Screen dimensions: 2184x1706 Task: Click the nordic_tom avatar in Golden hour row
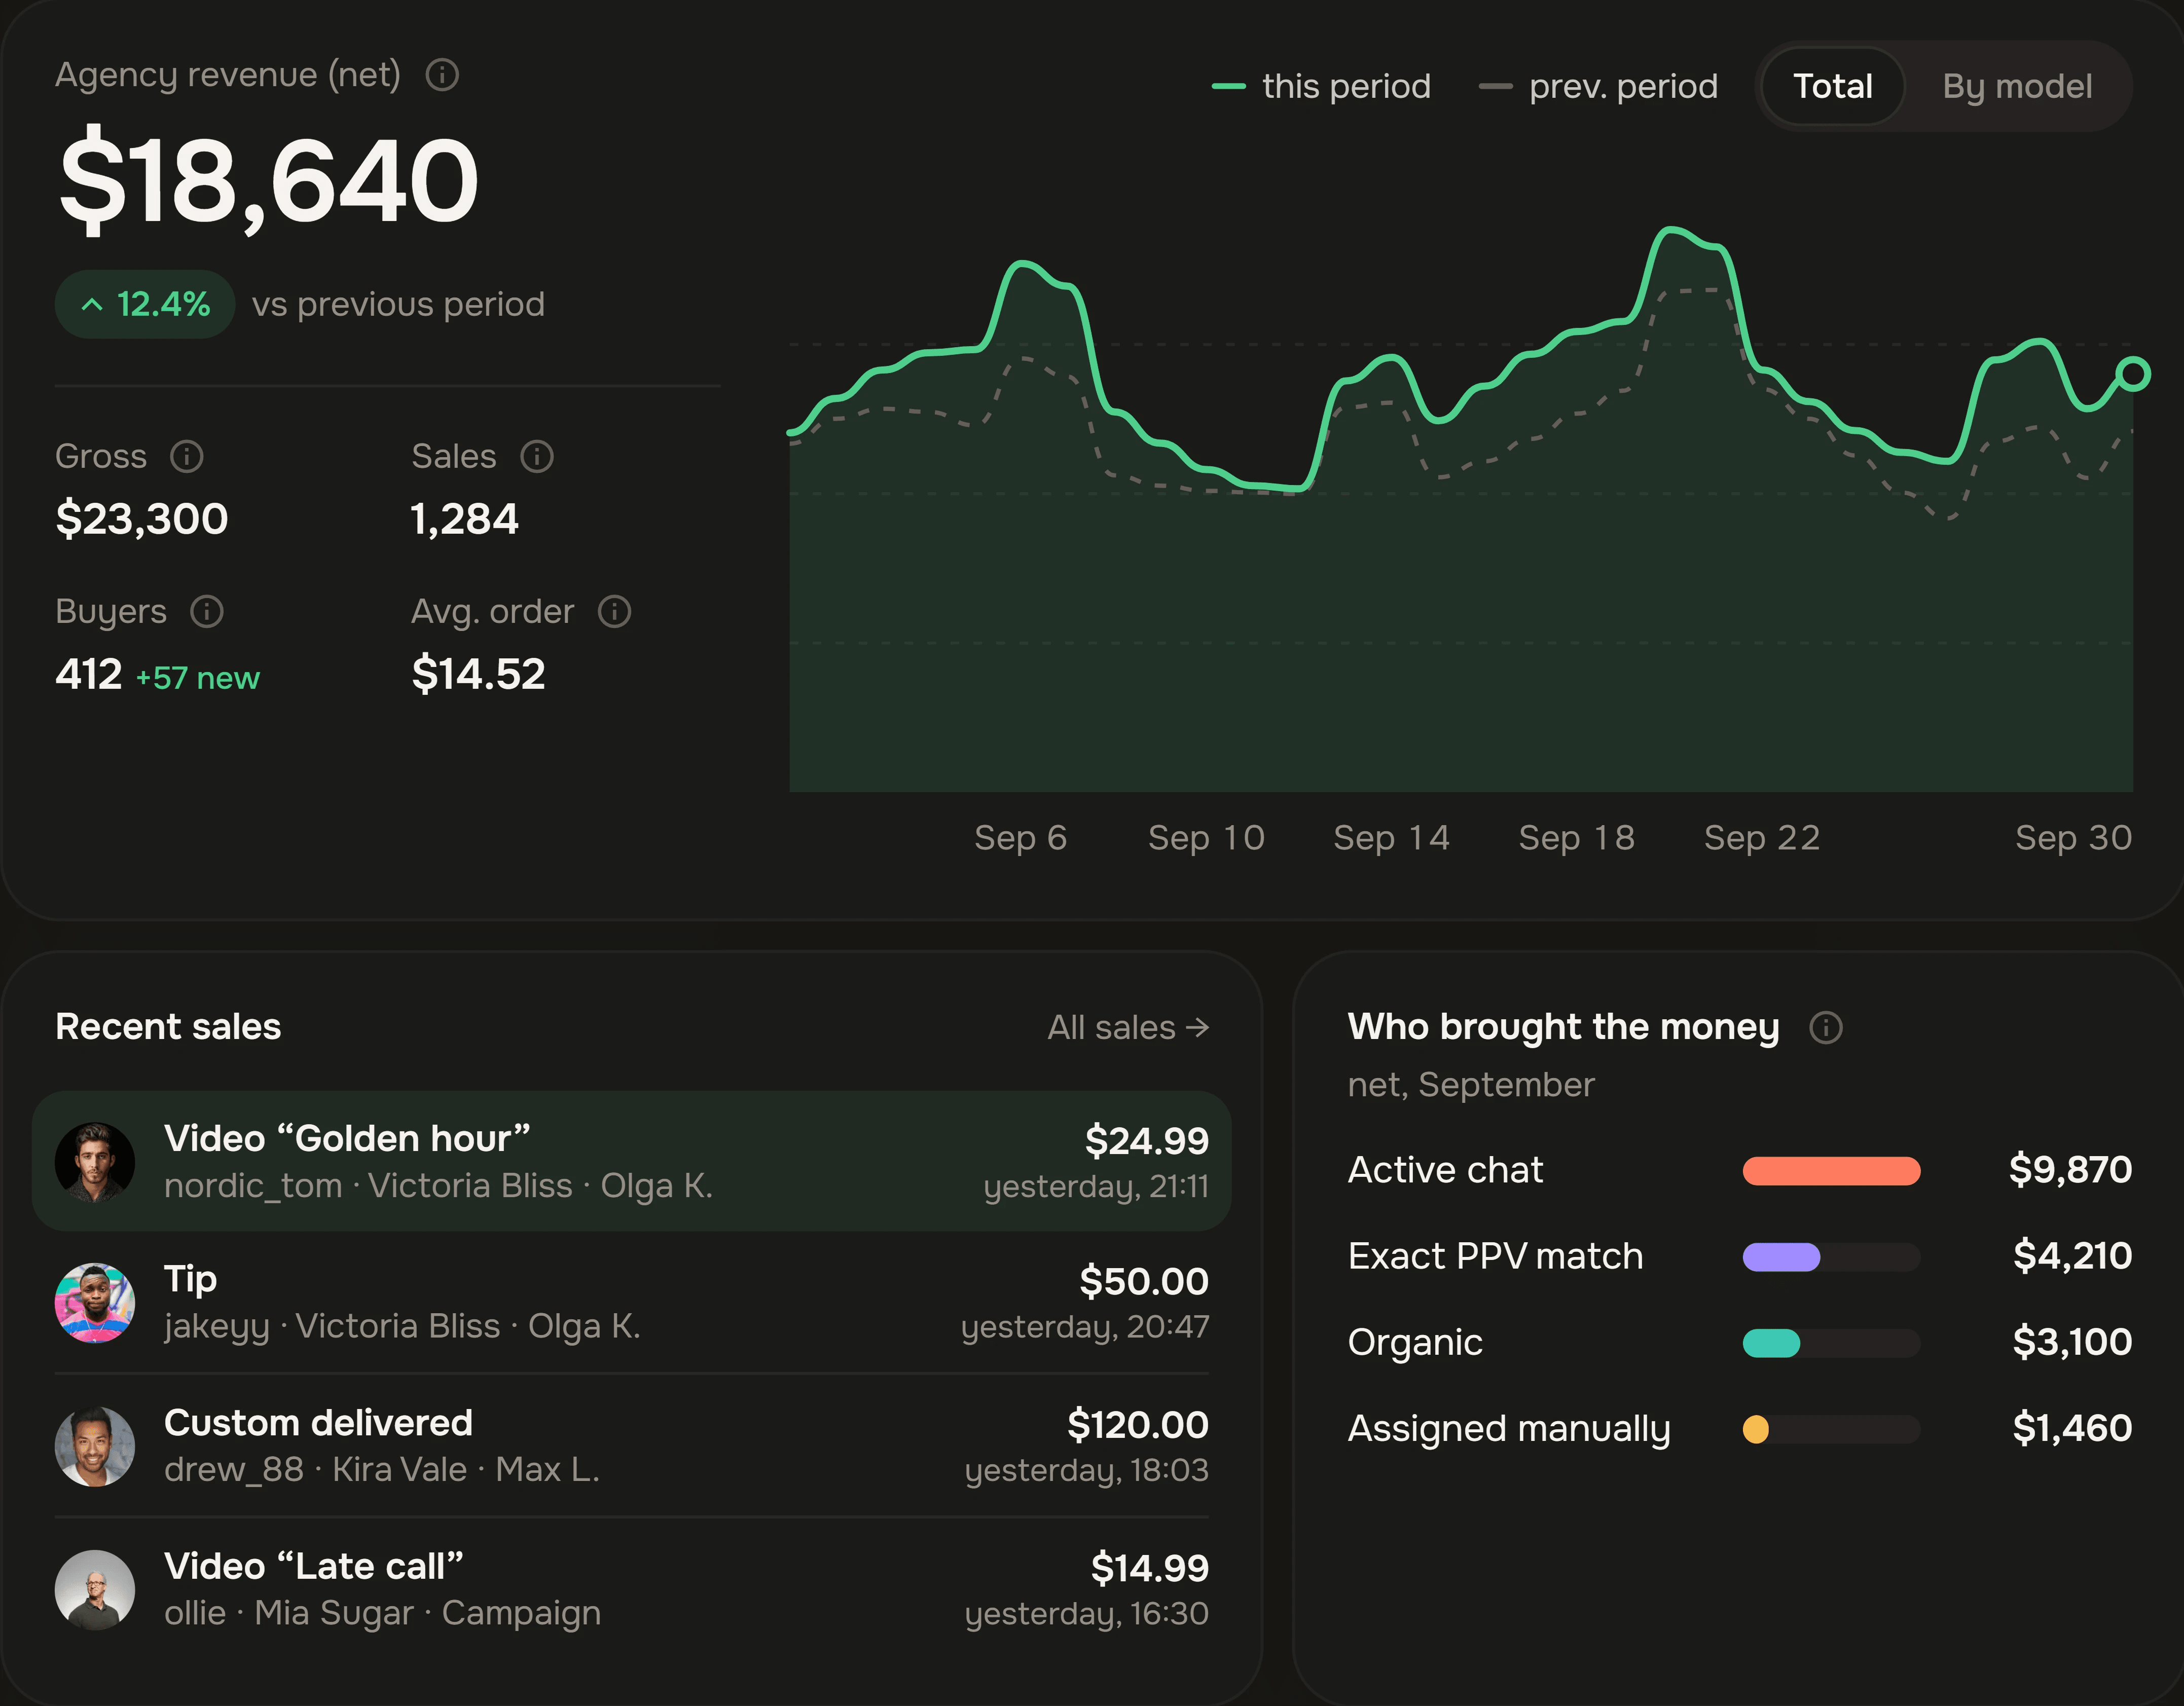(x=95, y=1162)
